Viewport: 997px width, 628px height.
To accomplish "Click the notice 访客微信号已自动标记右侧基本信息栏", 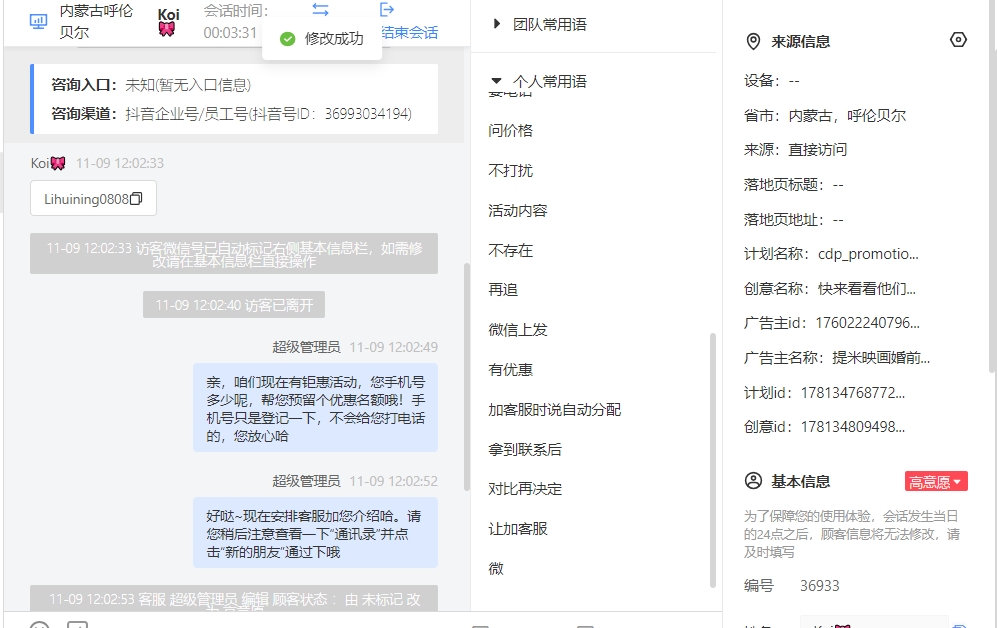I will pyautogui.click(x=234, y=254).
